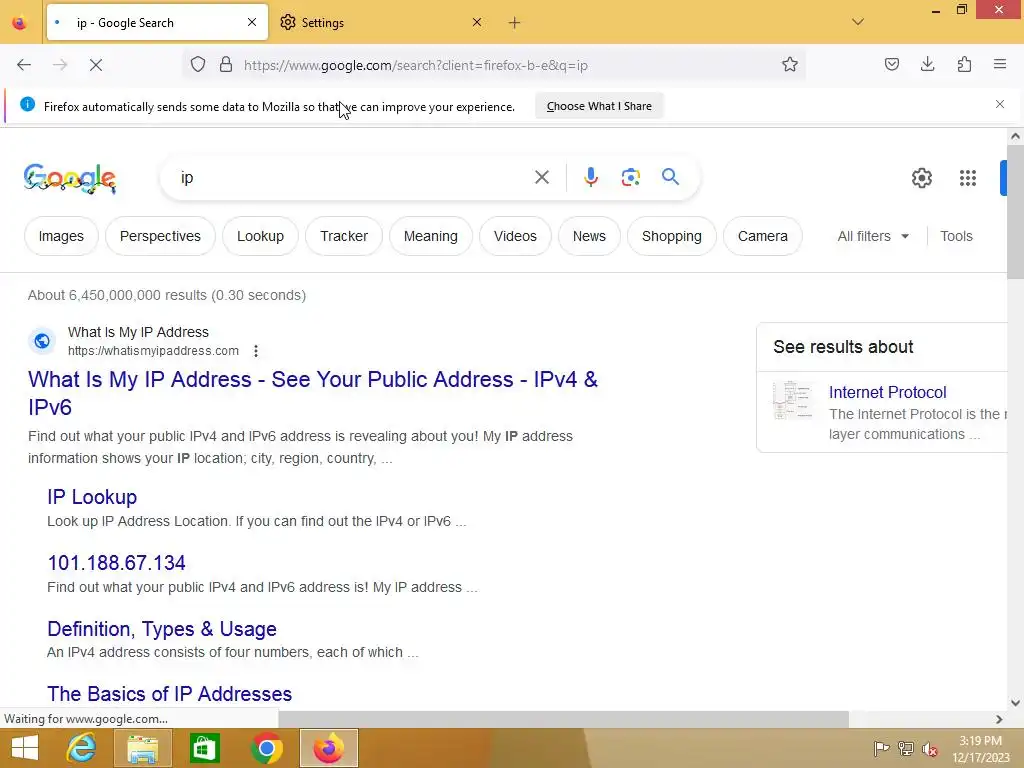Select the Camera filter chip
This screenshot has height=768, width=1024.
click(763, 236)
